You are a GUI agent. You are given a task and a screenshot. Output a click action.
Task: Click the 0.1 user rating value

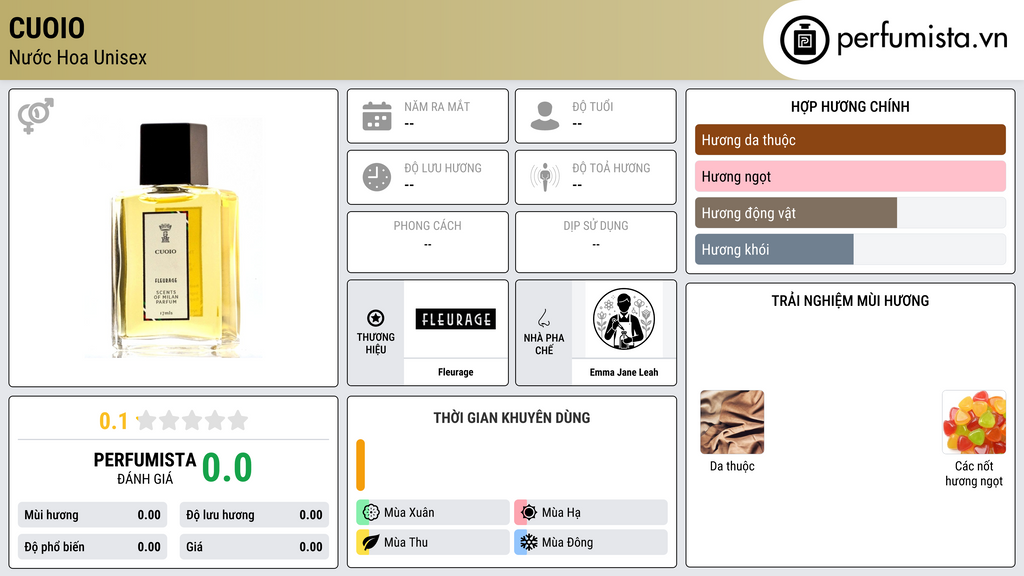click(114, 421)
